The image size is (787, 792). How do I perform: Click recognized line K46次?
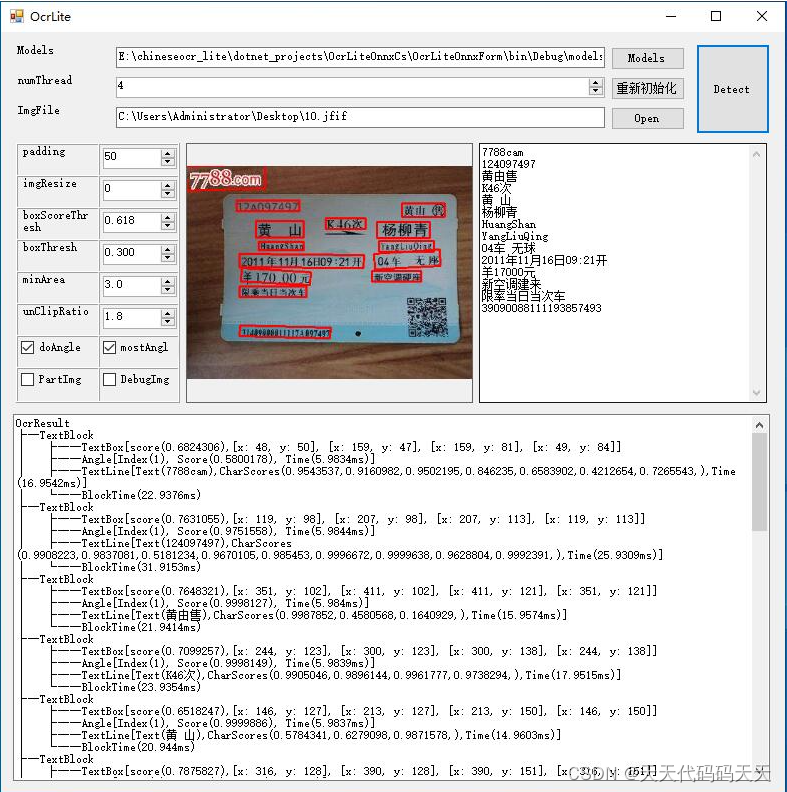tap(497, 188)
